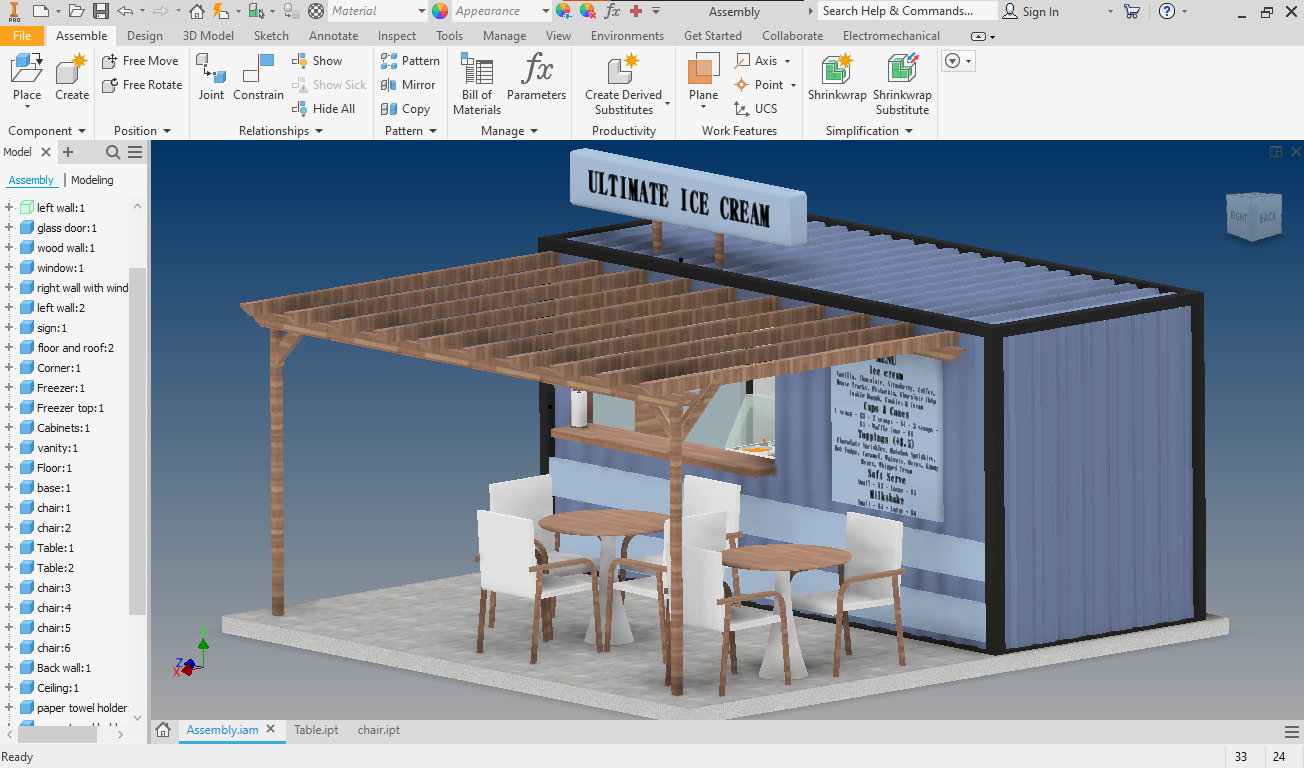Select the Constrain tool
1304x768 pixels.
click(258, 78)
